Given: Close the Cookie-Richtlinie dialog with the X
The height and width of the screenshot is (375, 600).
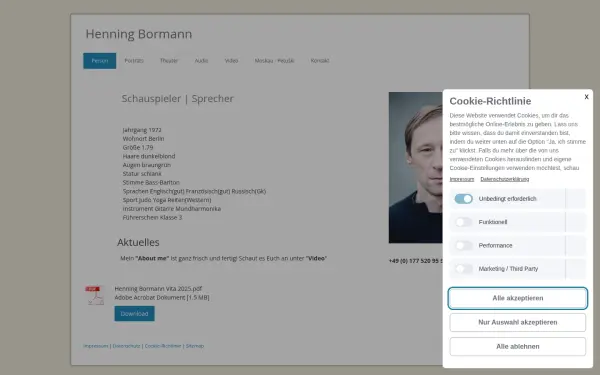Looking at the screenshot, I should (586, 97).
